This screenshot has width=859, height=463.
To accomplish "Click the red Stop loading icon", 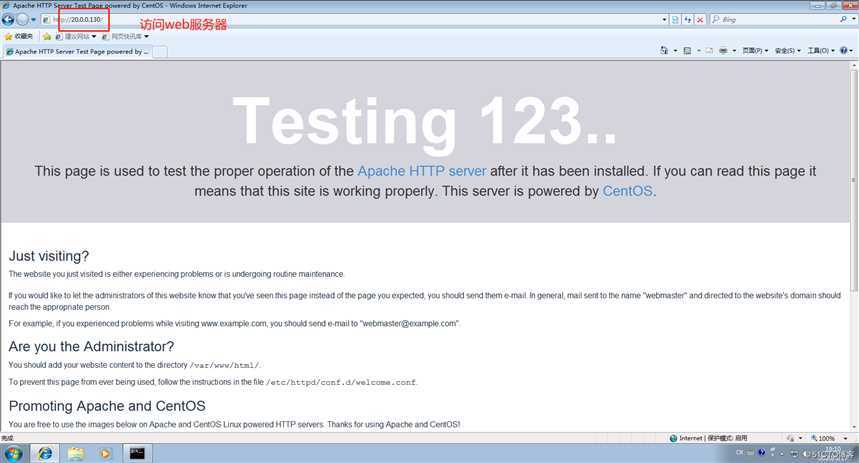I will tap(700, 20).
